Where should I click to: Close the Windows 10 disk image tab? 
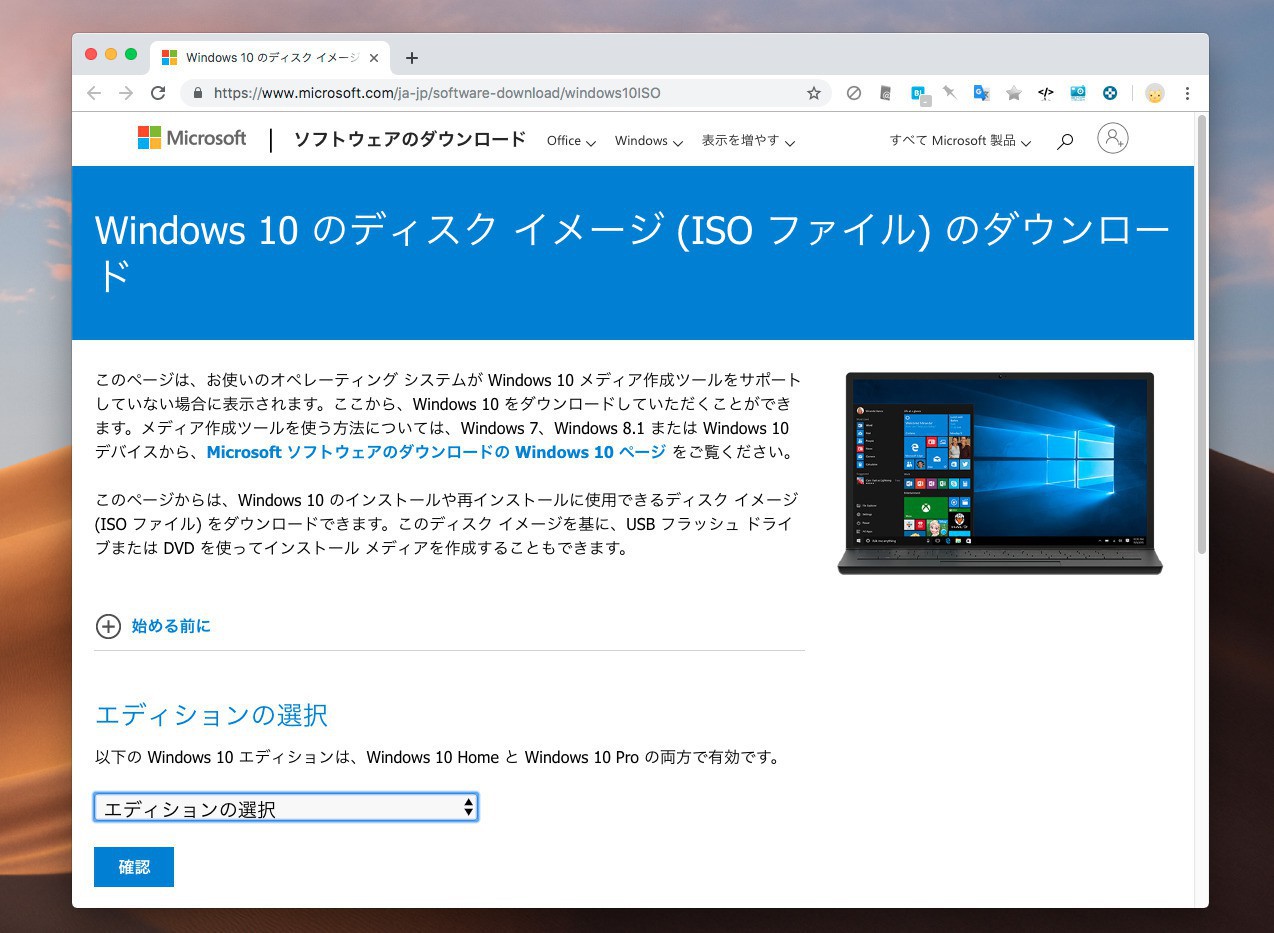(x=374, y=58)
